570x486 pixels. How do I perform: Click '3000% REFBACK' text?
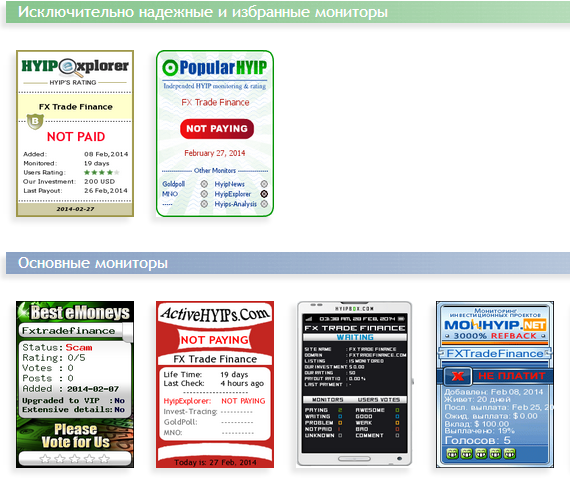tap(495, 336)
